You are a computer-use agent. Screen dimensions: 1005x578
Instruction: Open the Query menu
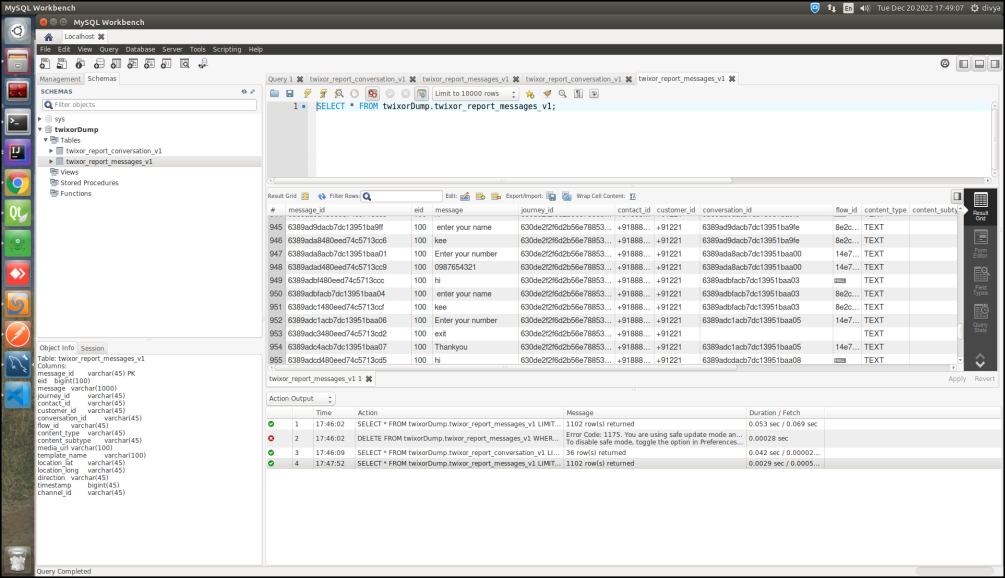click(108, 49)
